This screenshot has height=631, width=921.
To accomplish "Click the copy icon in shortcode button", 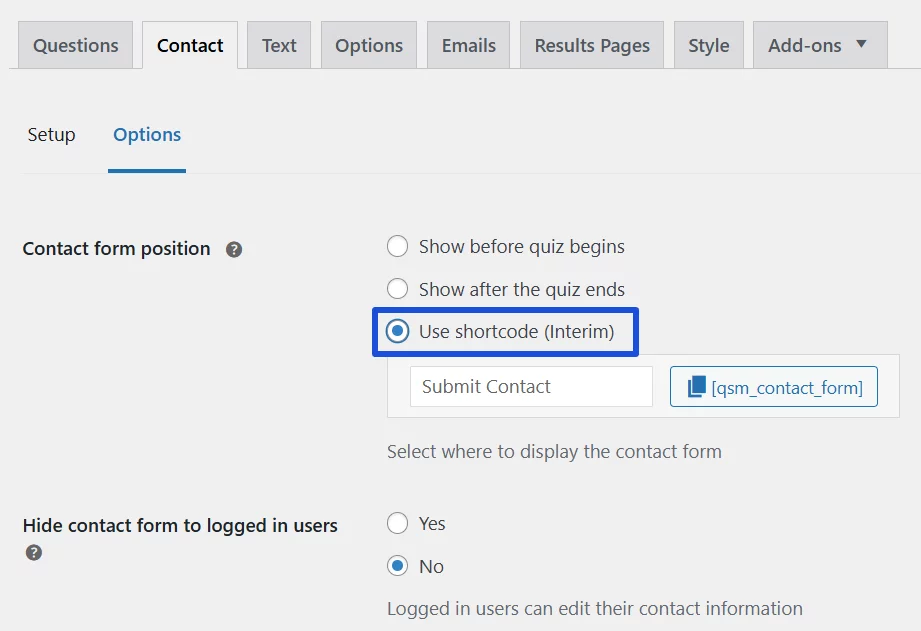I will [697, 387].
